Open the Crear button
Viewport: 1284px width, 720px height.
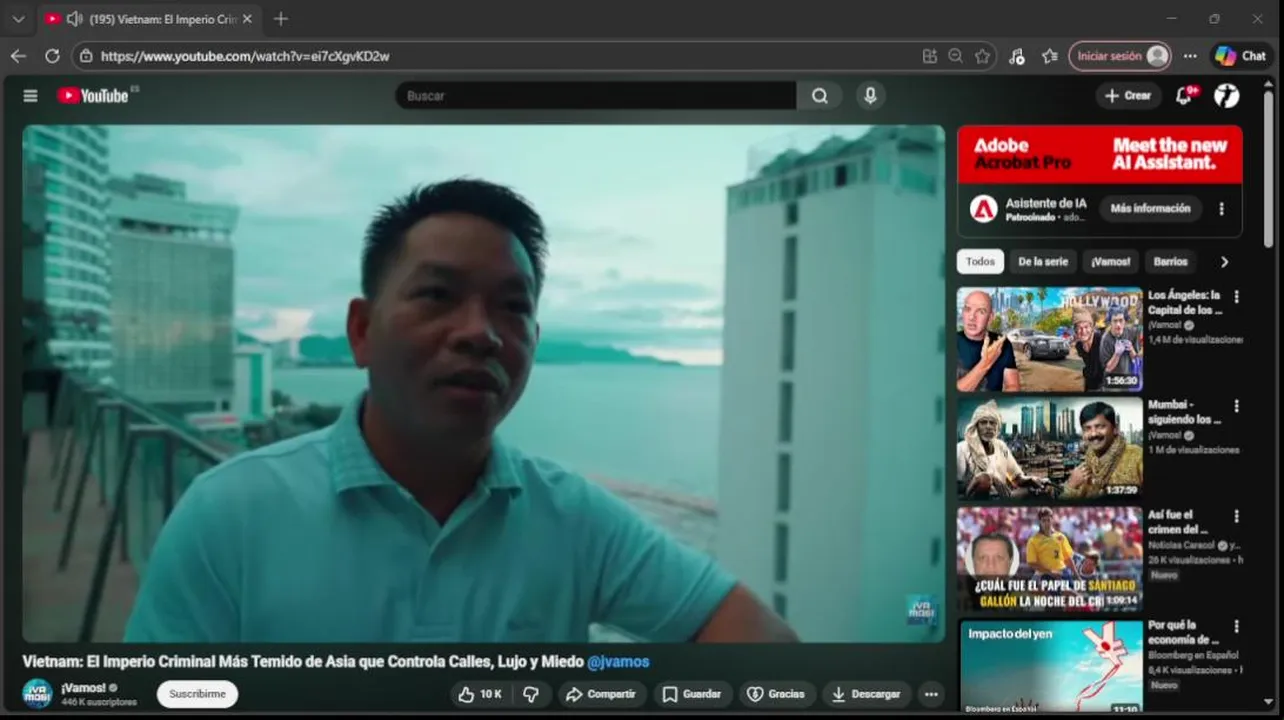pos(1128,96)
